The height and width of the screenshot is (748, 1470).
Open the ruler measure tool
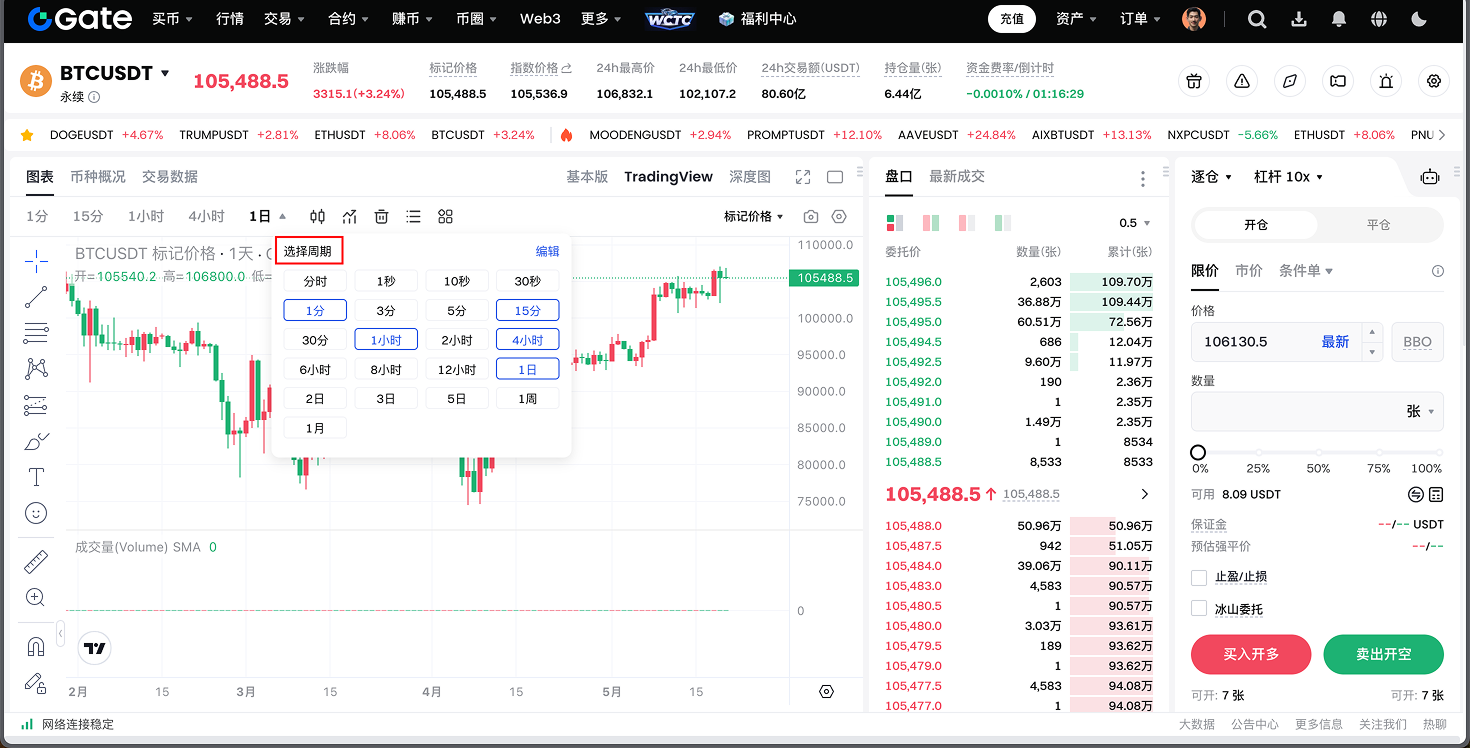(x=36, y=562)
